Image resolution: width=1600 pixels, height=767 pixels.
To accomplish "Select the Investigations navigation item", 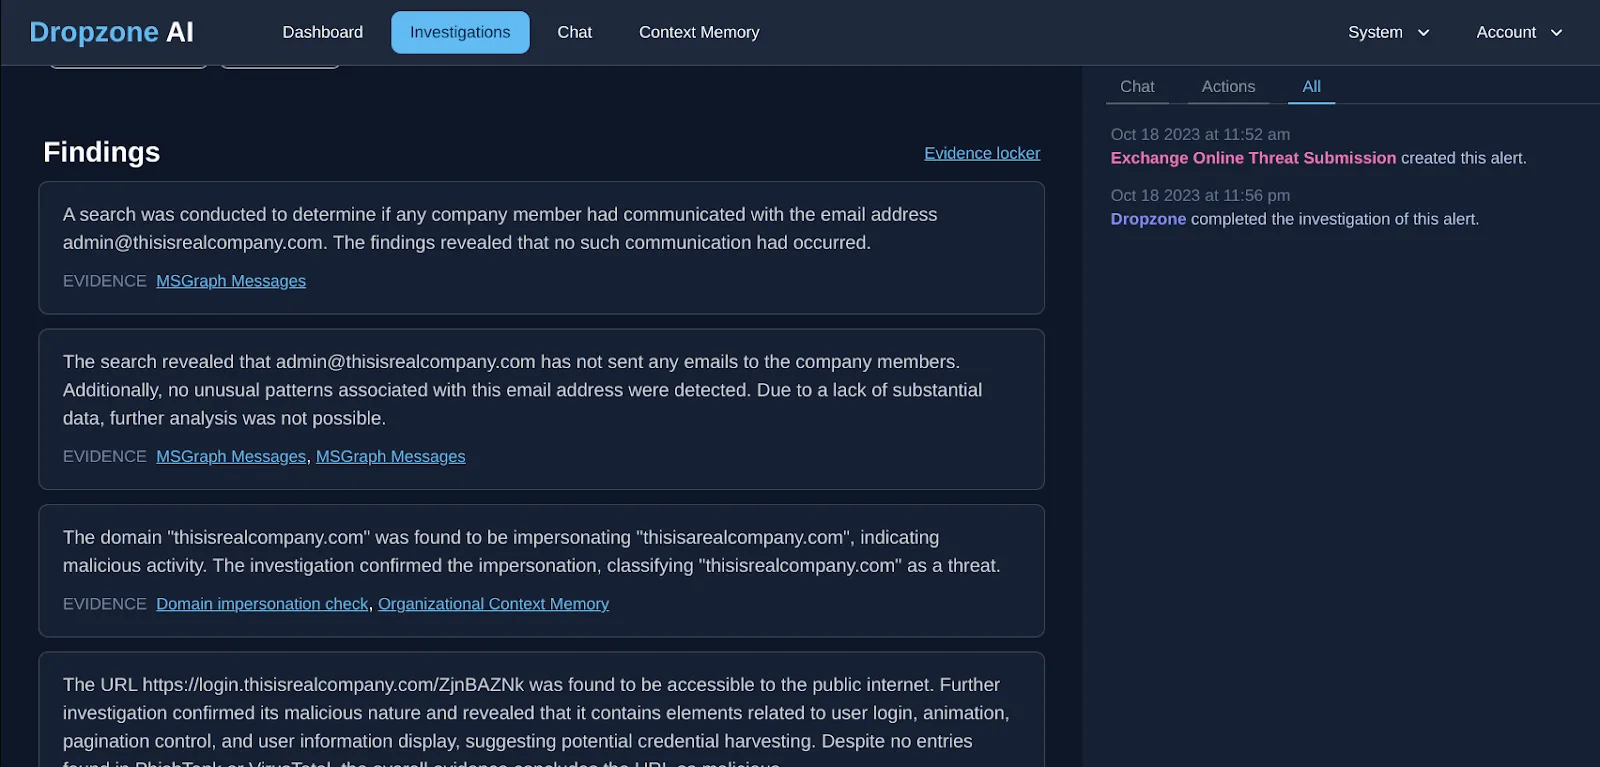I will point(460,31).
